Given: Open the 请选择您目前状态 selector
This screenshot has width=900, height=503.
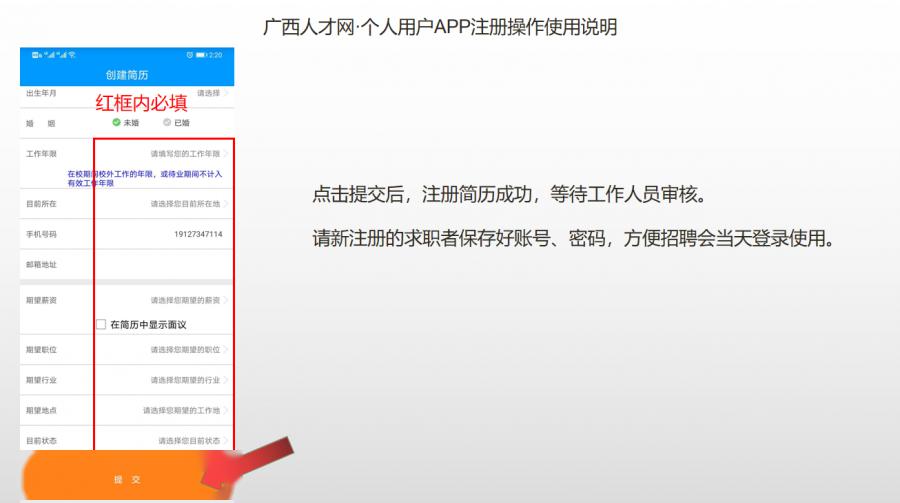Looking at the screenshot, I should click(x=193, y=441).
